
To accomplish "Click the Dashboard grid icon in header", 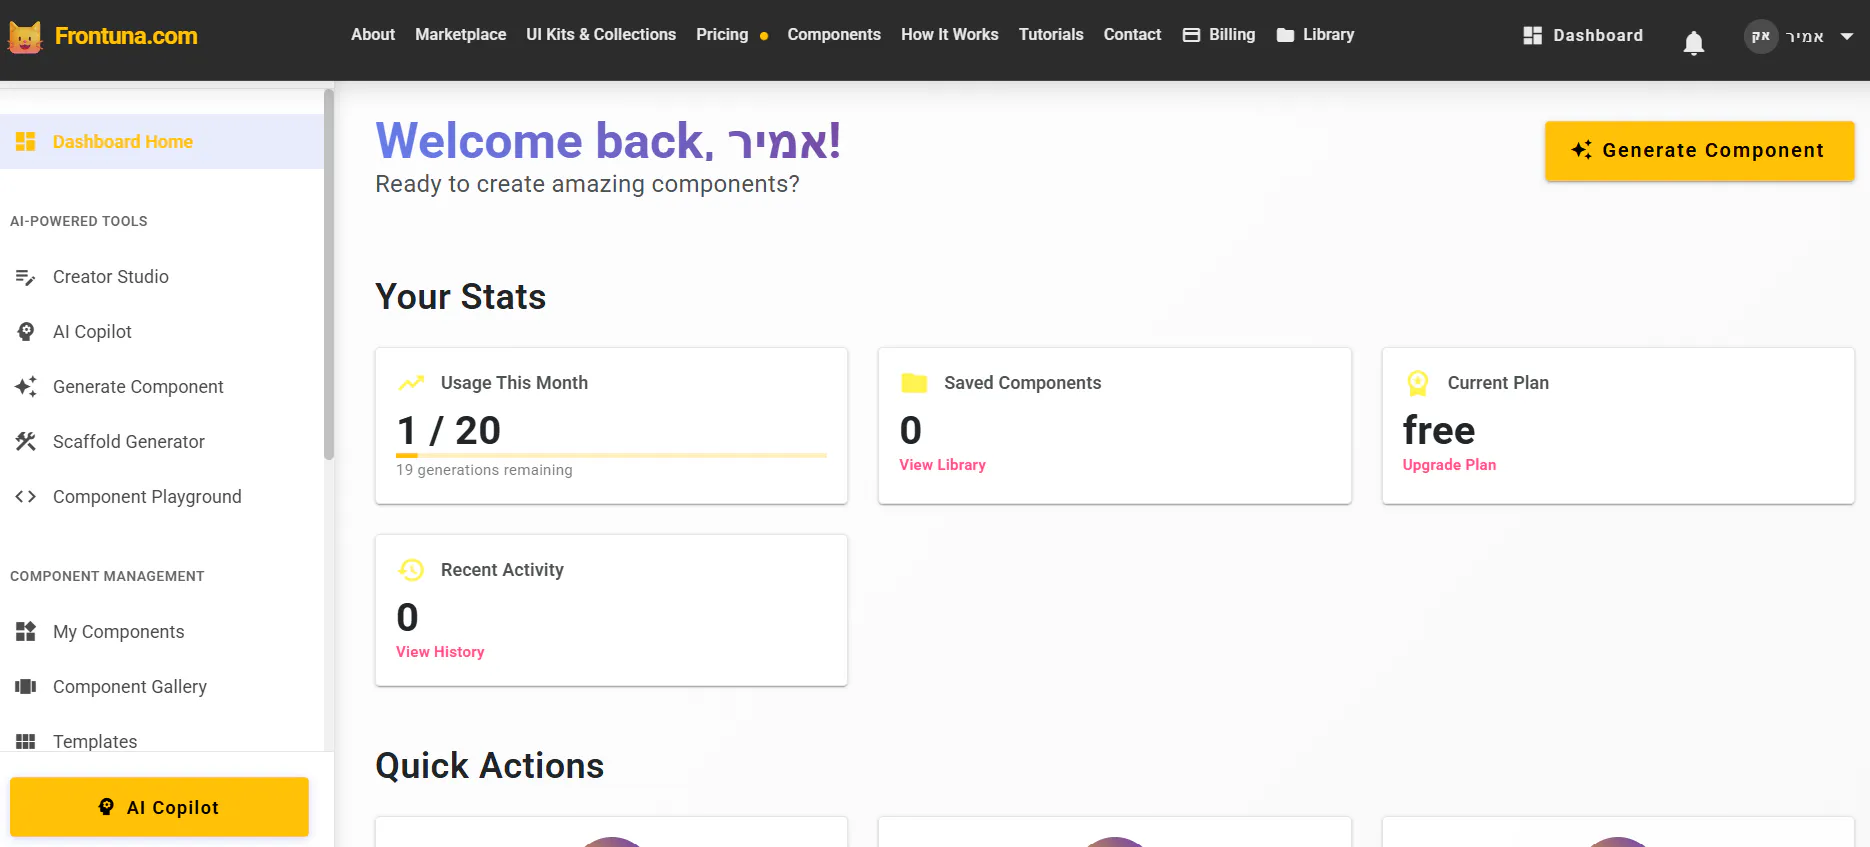I will pos(1532,36).
